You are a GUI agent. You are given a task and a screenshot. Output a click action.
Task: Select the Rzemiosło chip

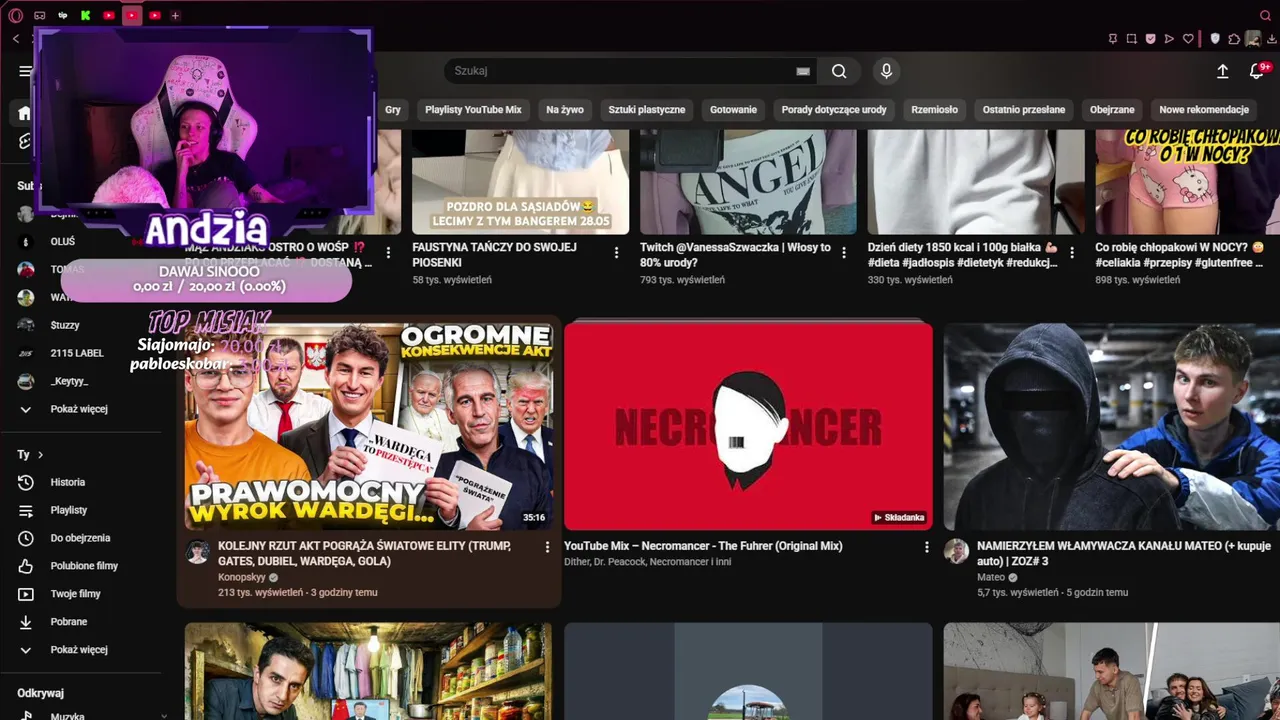click(x=935, y=110)
